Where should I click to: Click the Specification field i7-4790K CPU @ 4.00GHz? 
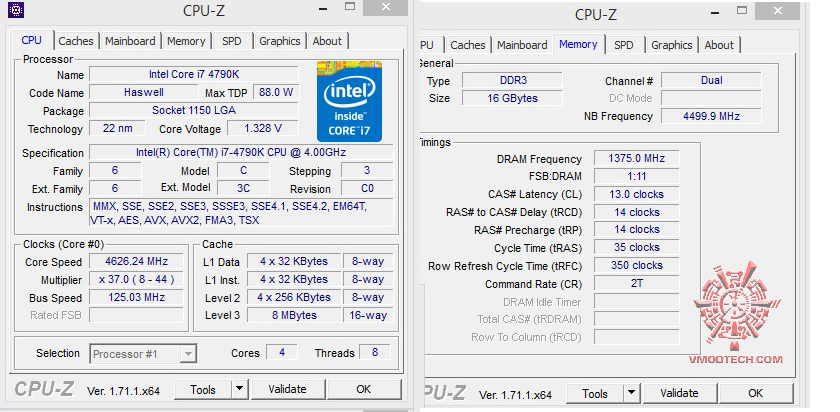pyautogui.click(x=241, y=152)
